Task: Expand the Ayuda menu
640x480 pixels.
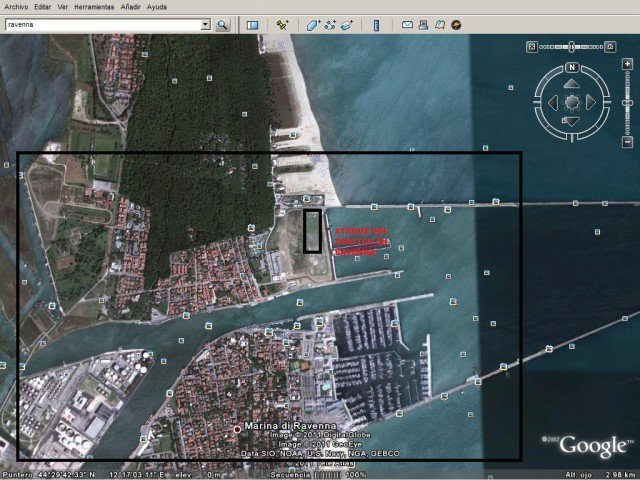Action: tap(157, 6)
